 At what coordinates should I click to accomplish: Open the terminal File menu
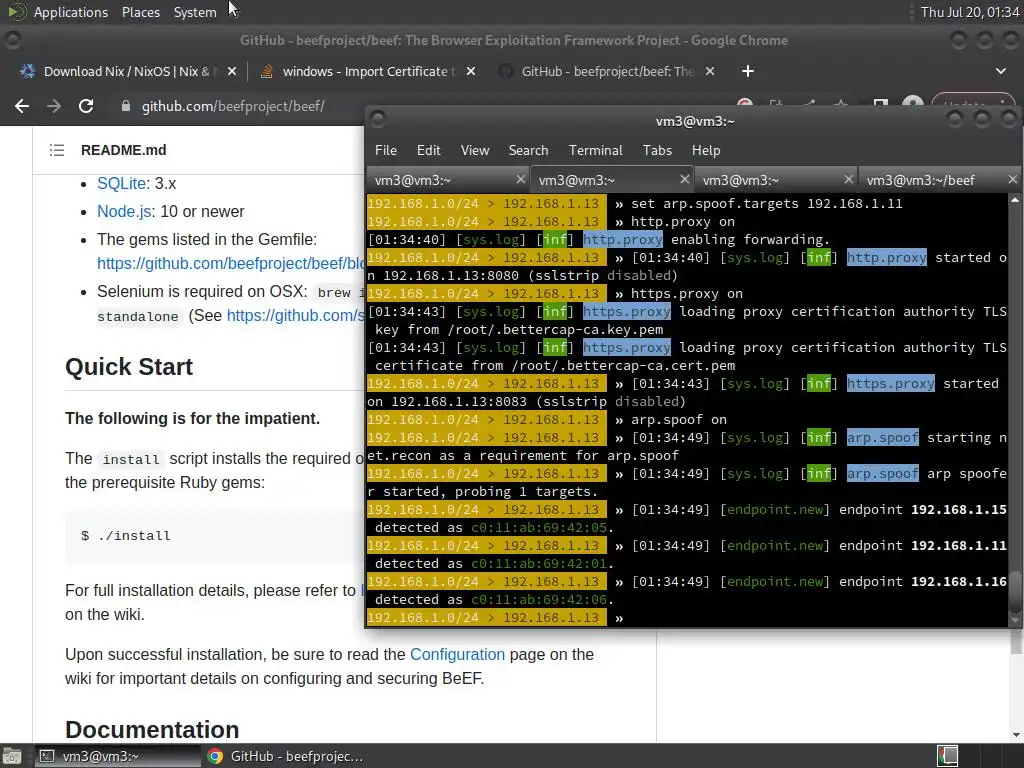pos(386,150)
